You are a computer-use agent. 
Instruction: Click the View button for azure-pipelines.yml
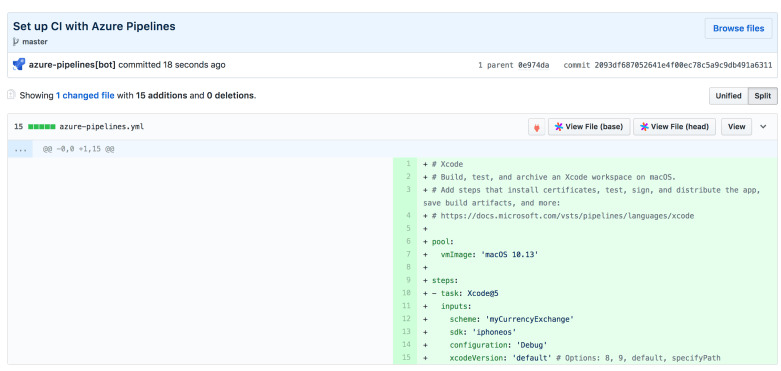(x=736, y=127)
